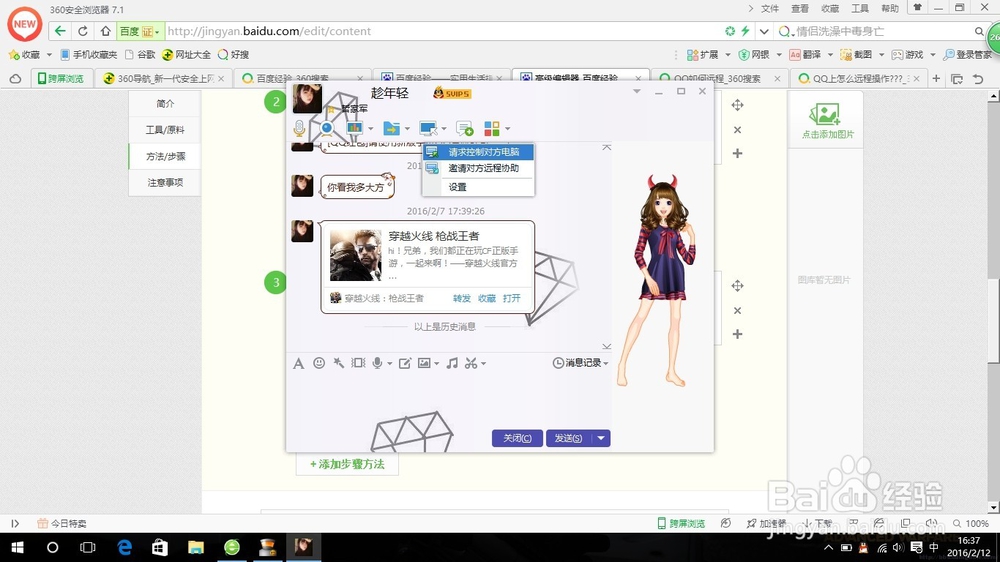Open the 文件 browser menu
This screenshot has width=1000, height=562.
770,8
